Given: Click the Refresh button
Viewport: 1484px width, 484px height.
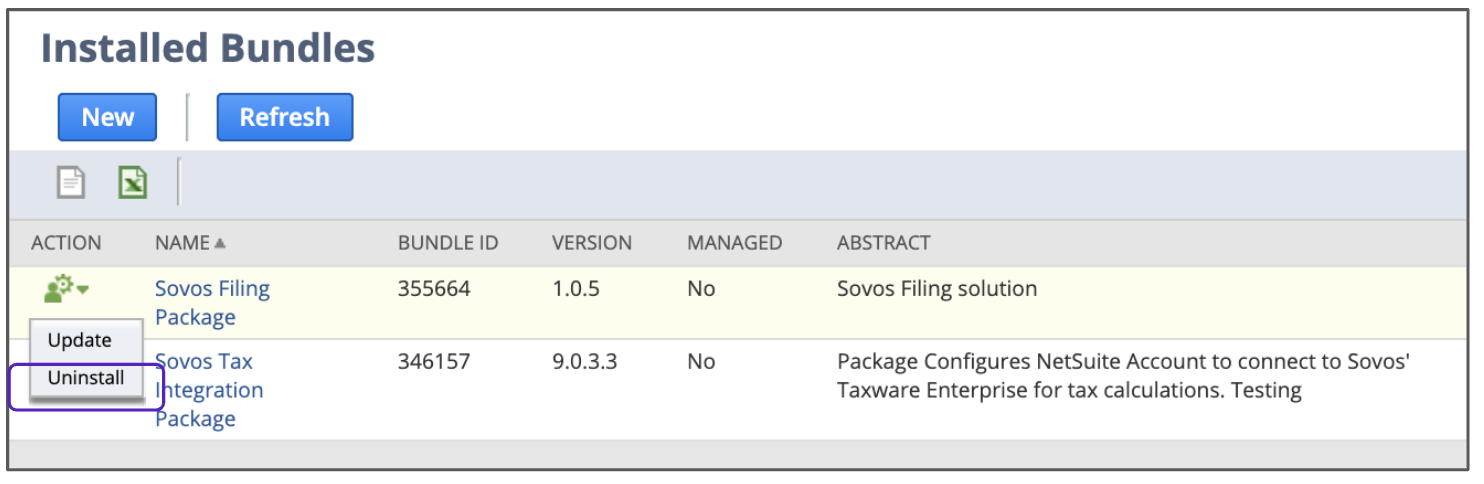Looking at the screenshot, I should click(285, 117).
